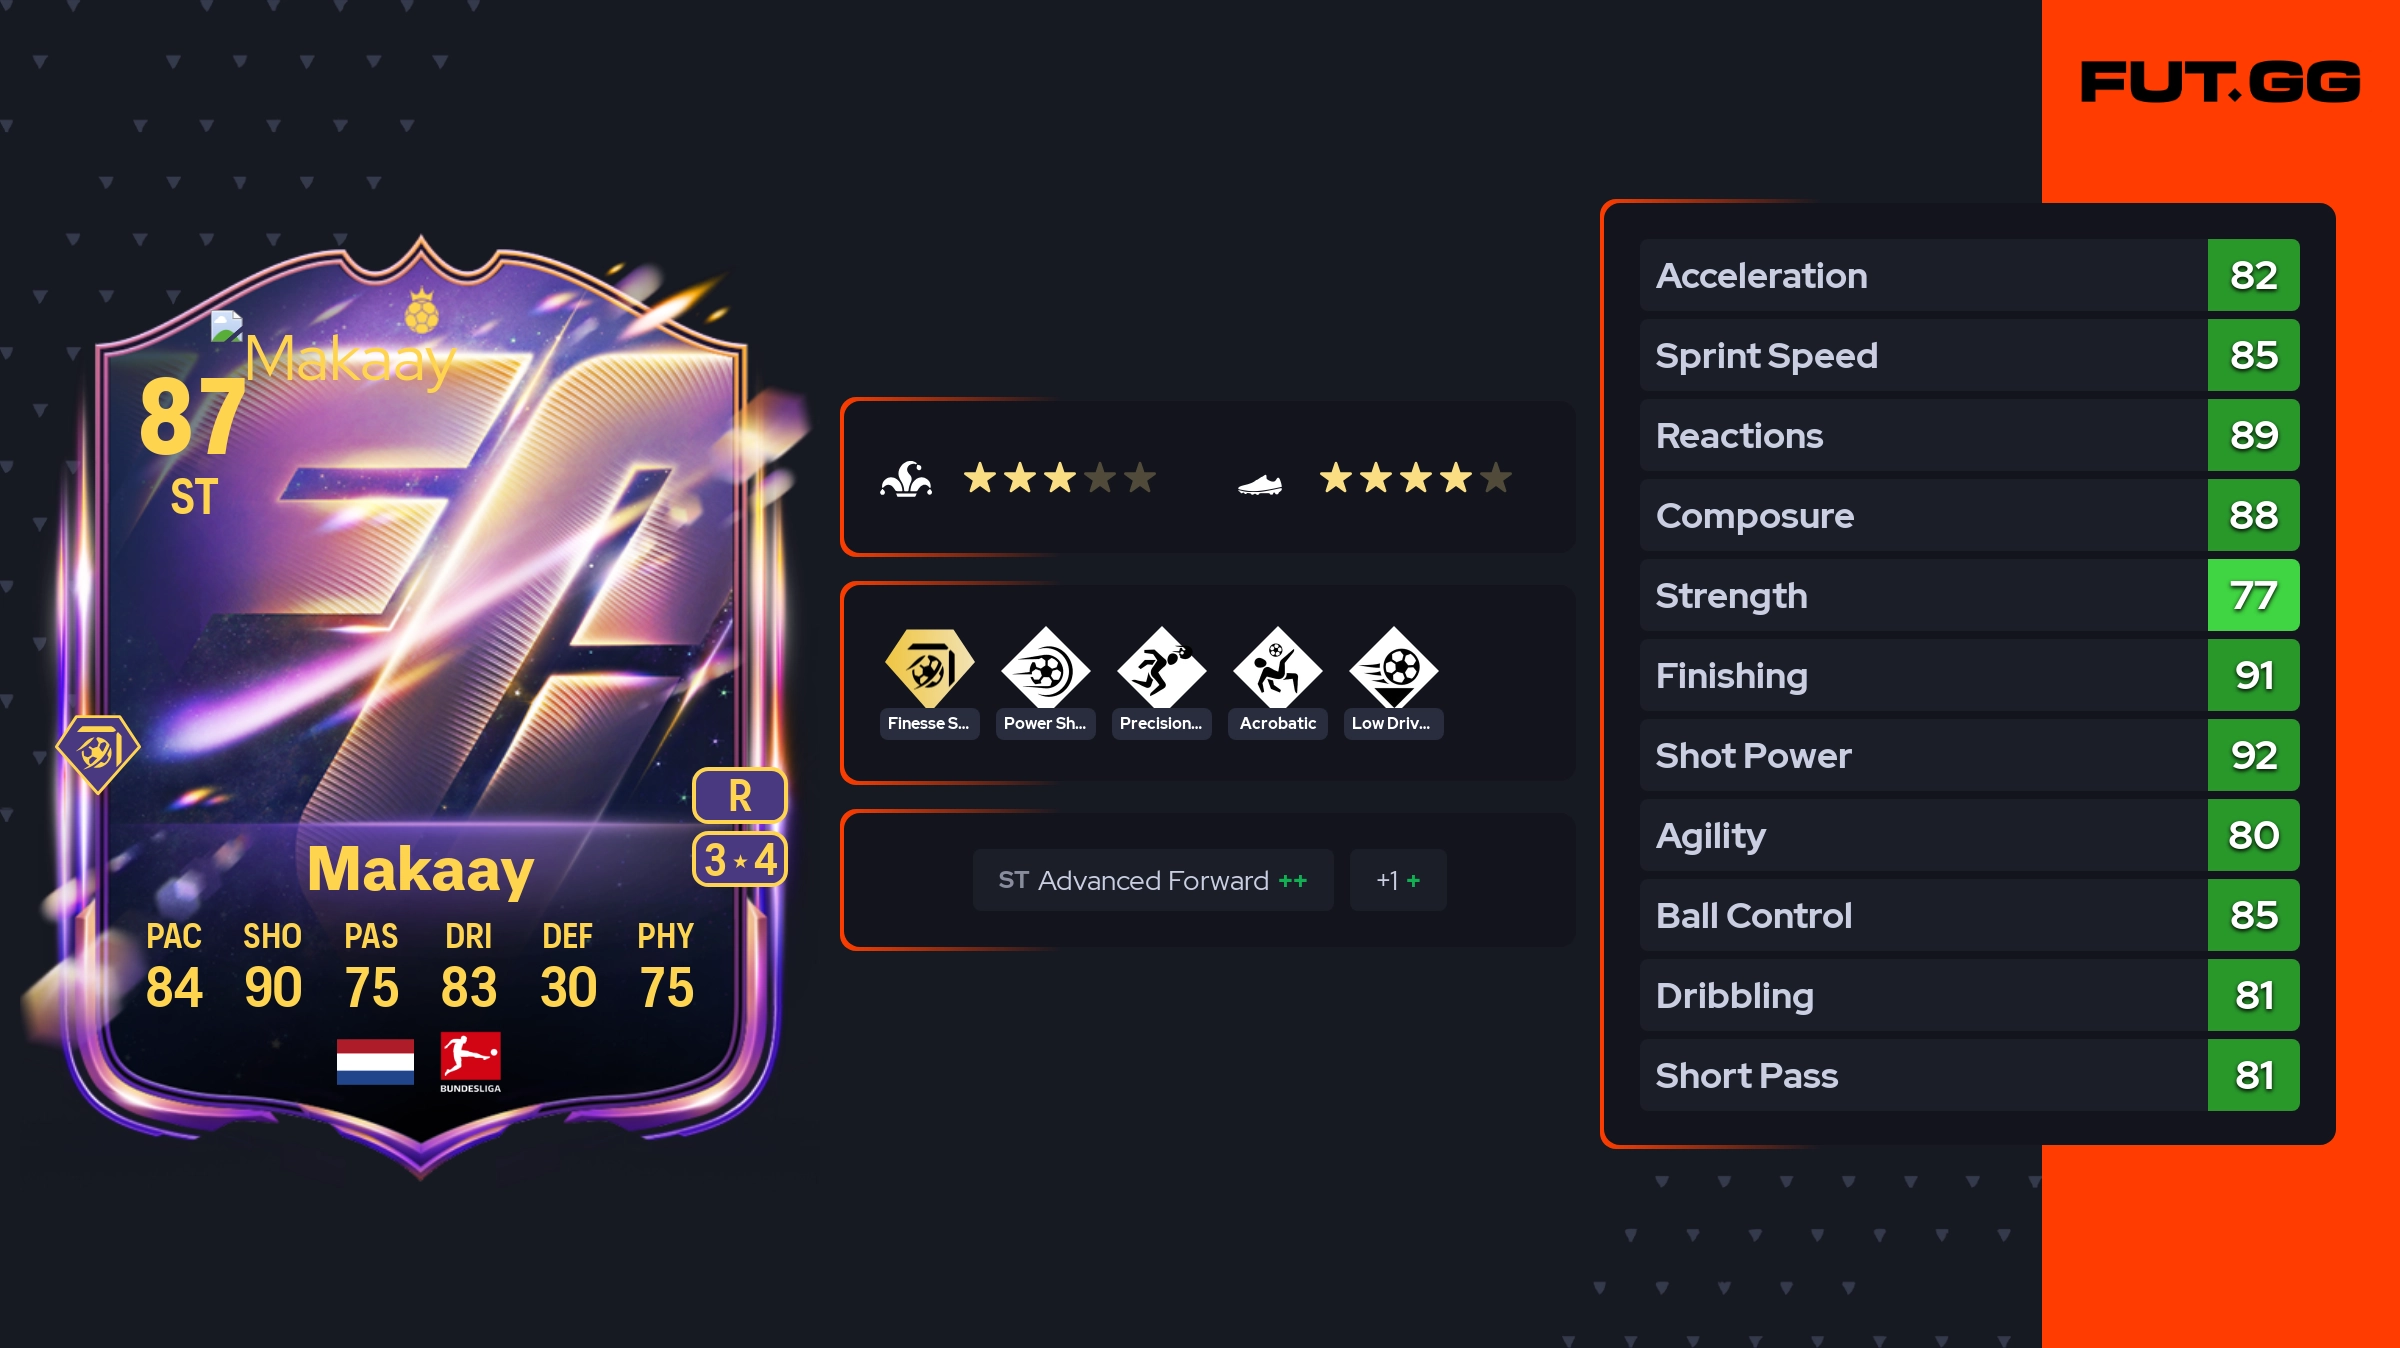Click the +1 additional roles chip
This screenshot has height=1348, width=2400.
click(x=1398, y=880)
